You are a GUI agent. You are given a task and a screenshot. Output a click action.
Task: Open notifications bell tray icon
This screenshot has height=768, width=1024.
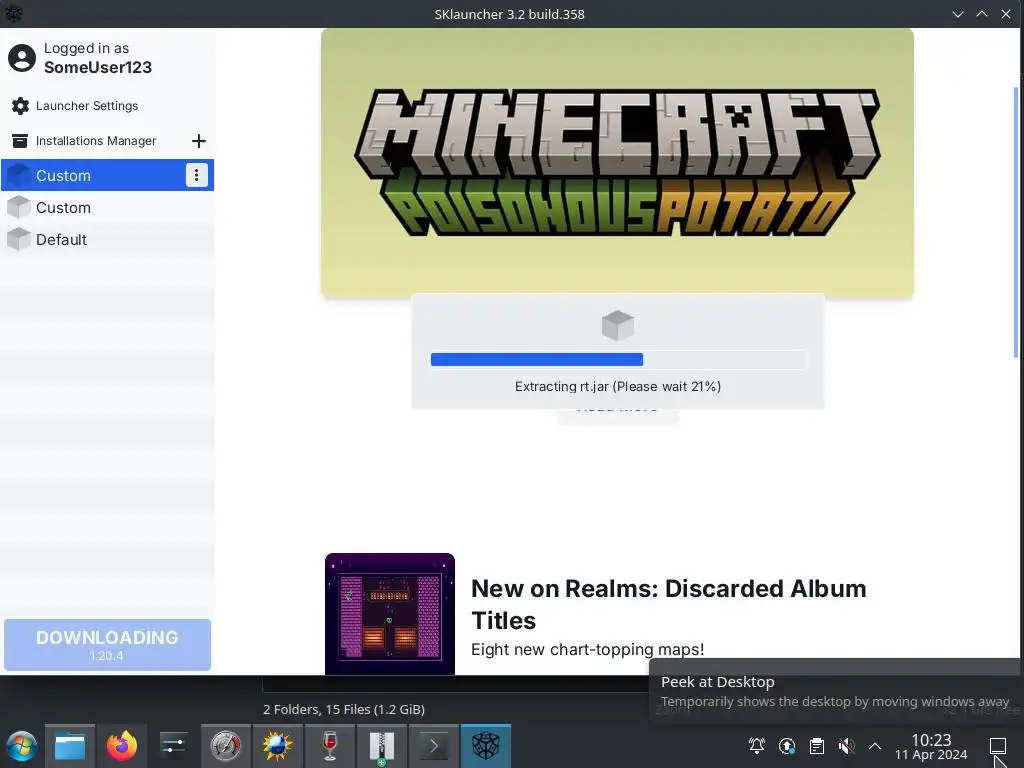click(x=757, y=746)
